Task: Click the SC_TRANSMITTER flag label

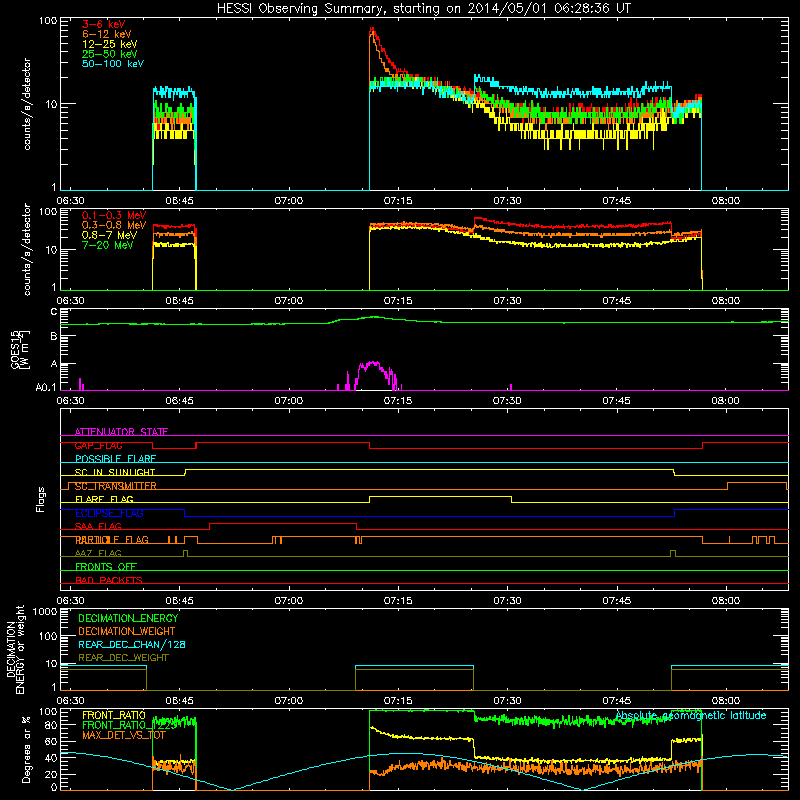Action: tap(116, 486)
